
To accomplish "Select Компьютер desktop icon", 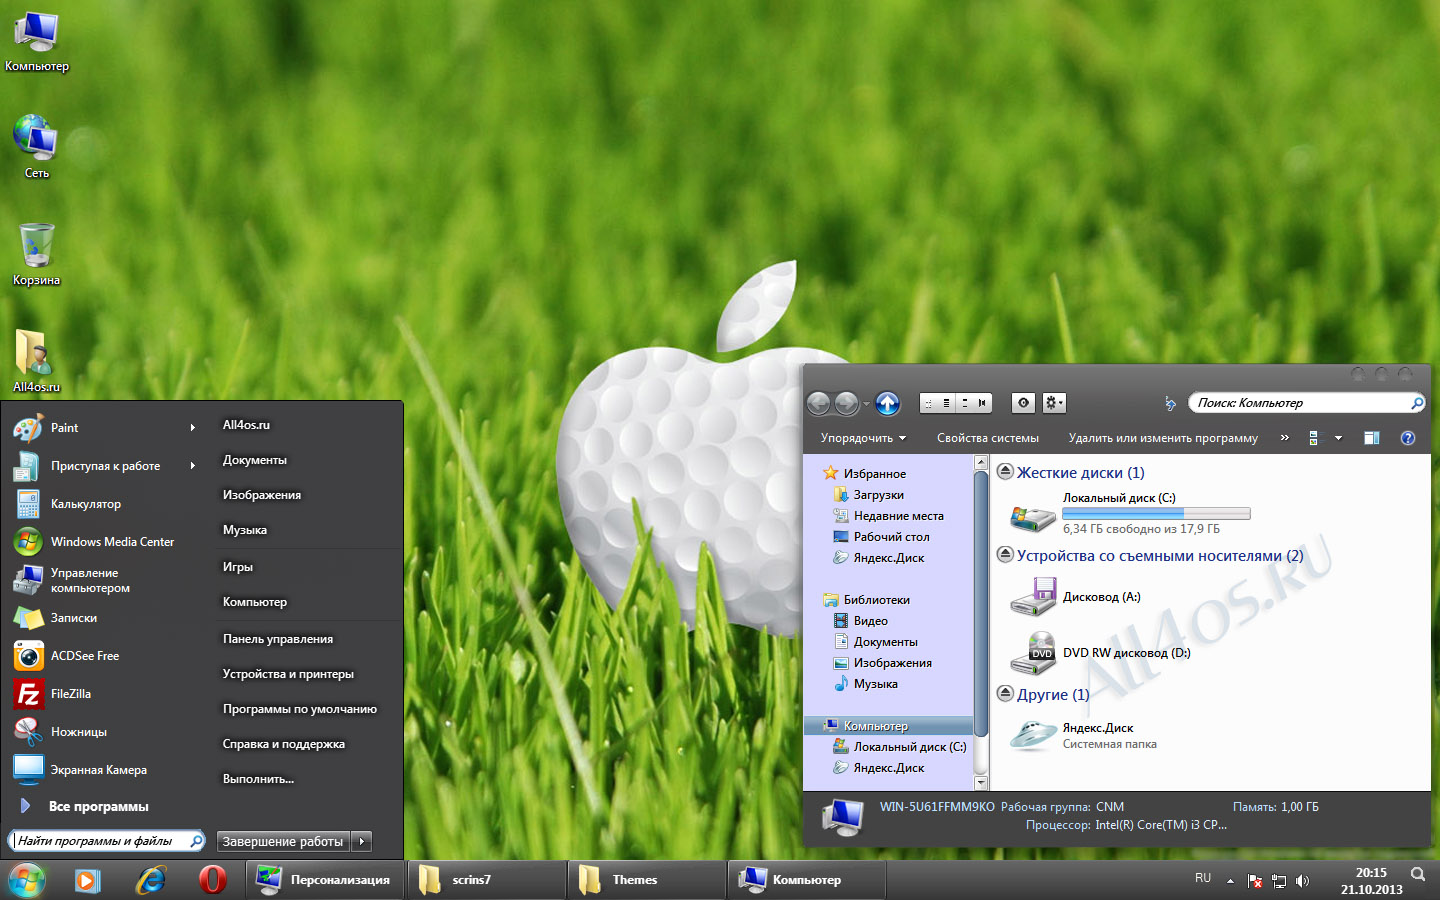I will 36,42.
